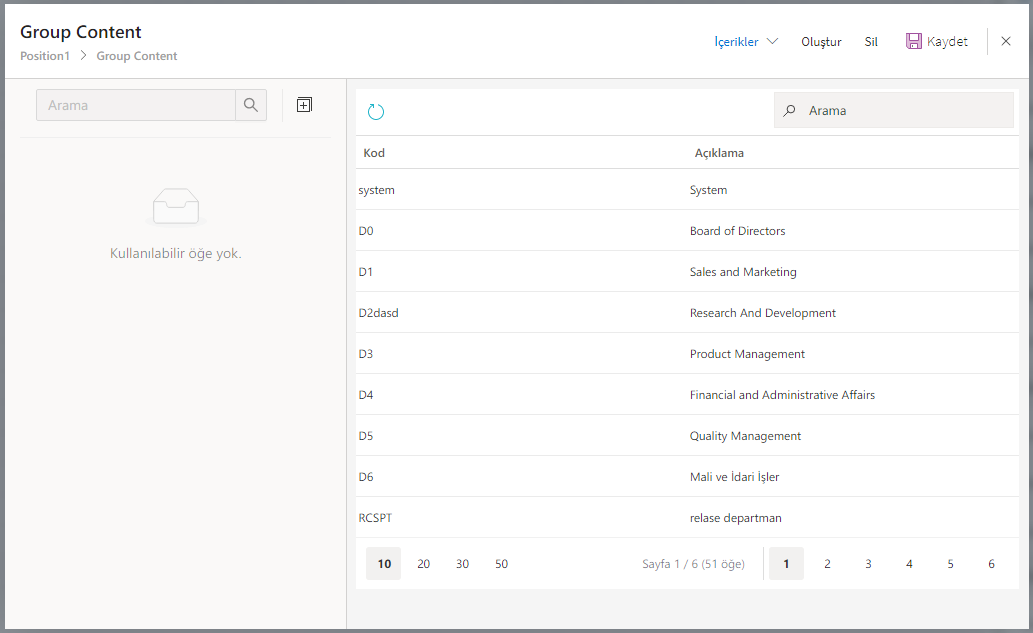The width and height of the screenshot is (1033, 633).
Task: Click the Kaydet save button
Action: (x=937, y=42)
